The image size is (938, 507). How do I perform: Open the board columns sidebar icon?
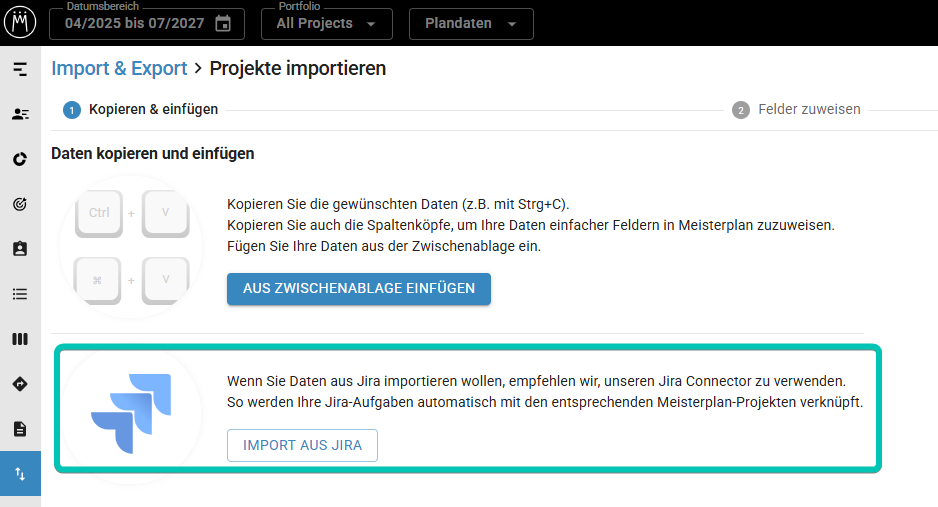(20, 339)
